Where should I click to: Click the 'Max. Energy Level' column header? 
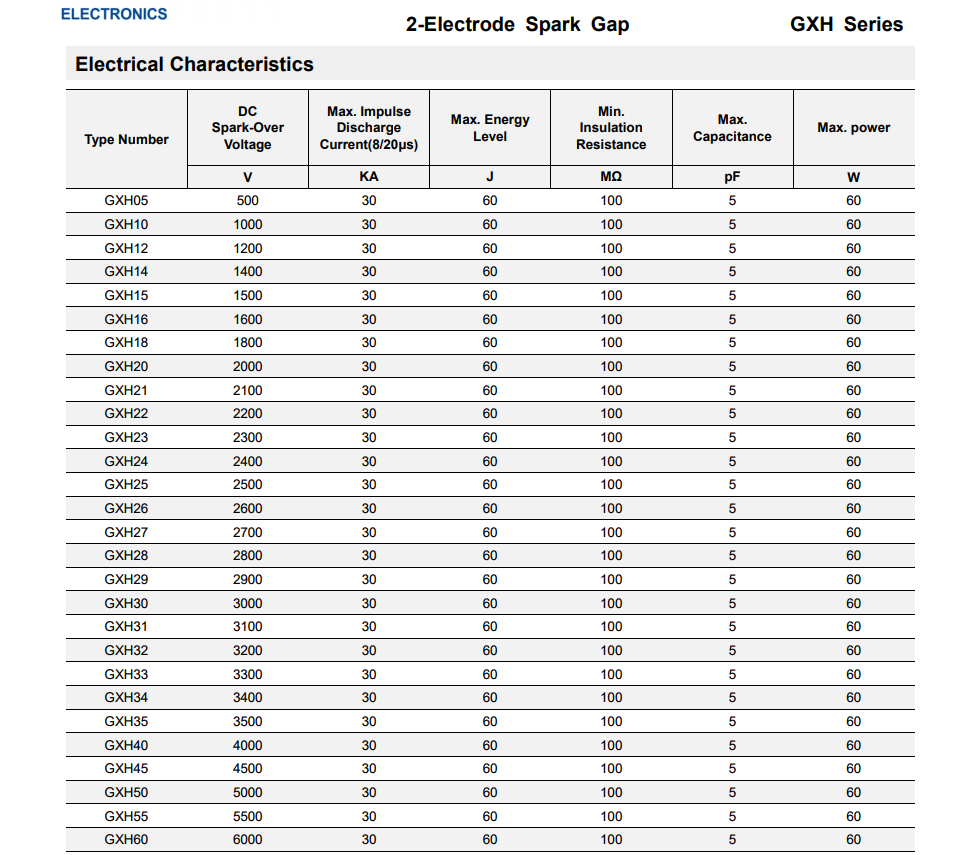[x=490, y=128]
